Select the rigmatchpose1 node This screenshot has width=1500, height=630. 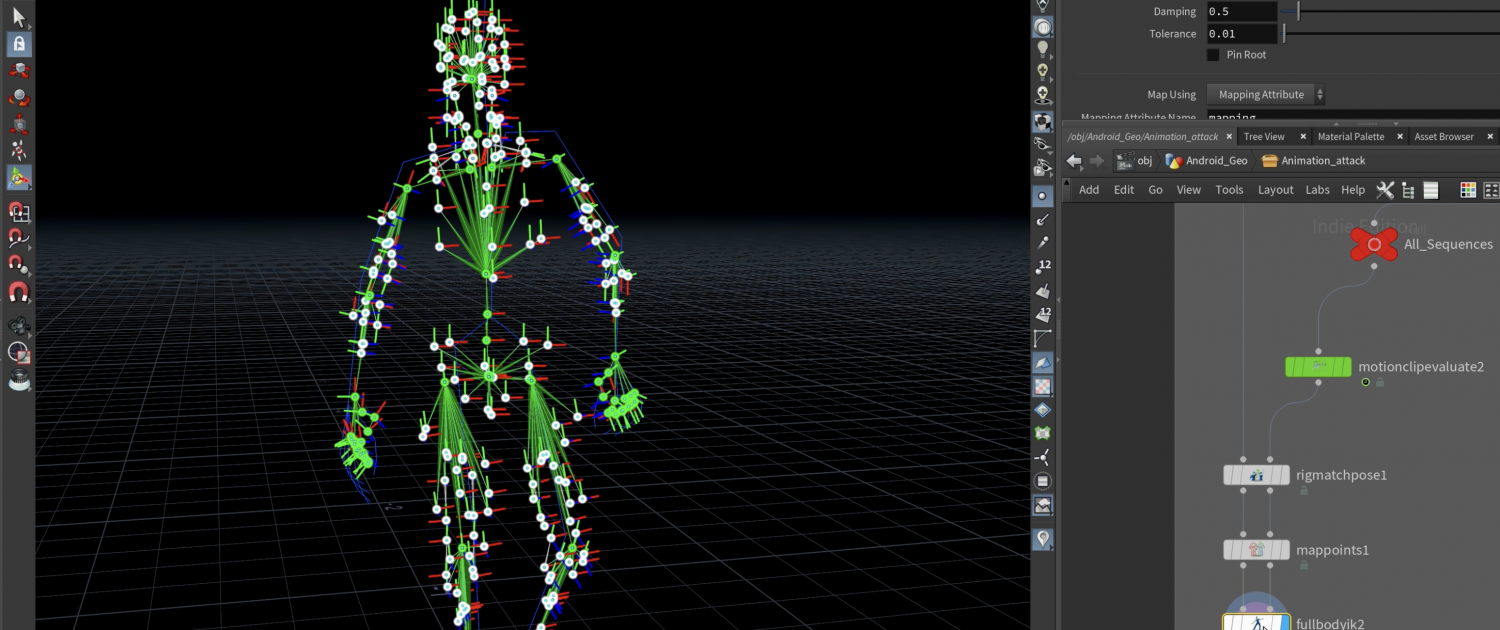coord(1257,475)
